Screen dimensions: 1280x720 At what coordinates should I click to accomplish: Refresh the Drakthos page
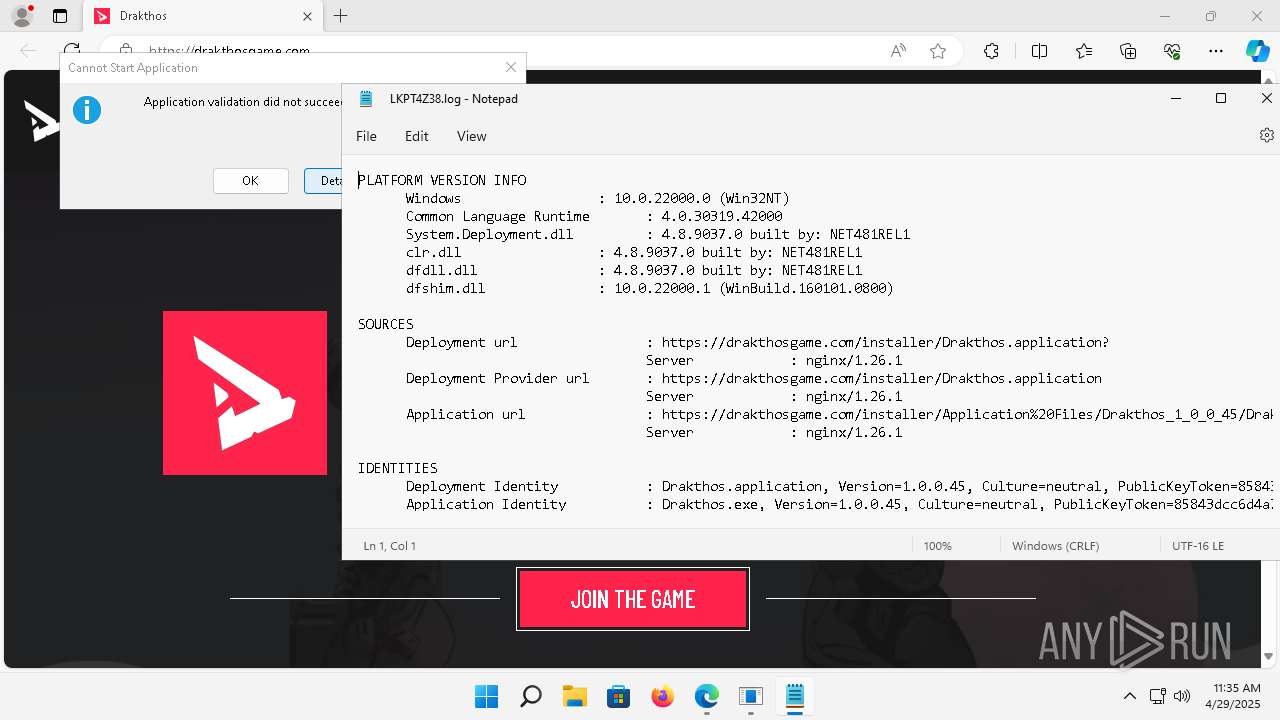point(71,50)
